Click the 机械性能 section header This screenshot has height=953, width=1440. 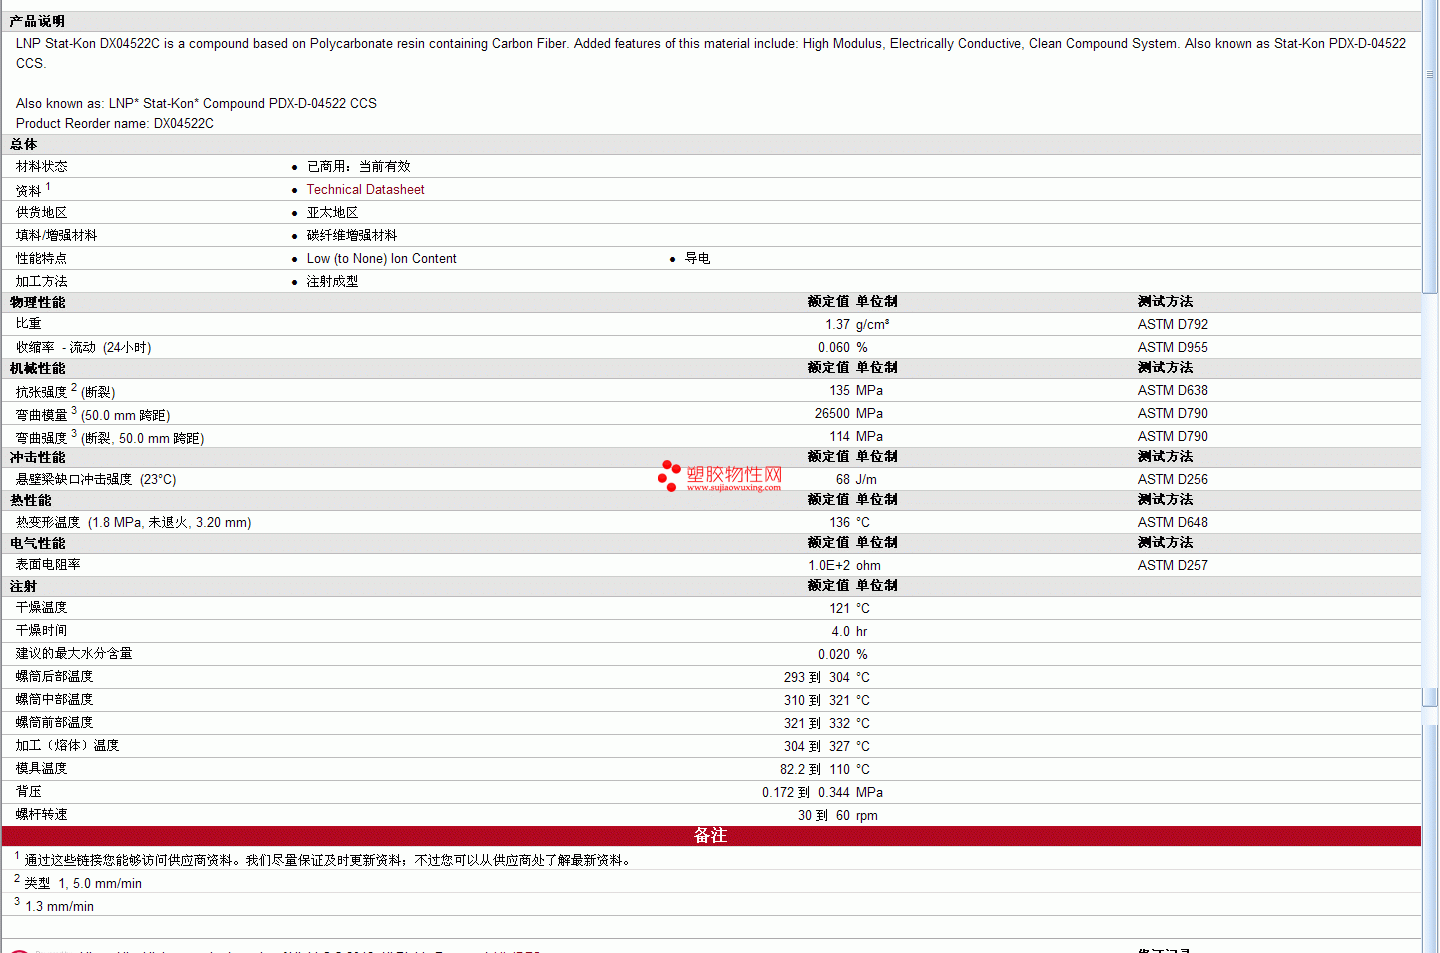pyautogui.click(x=37, y=368)
